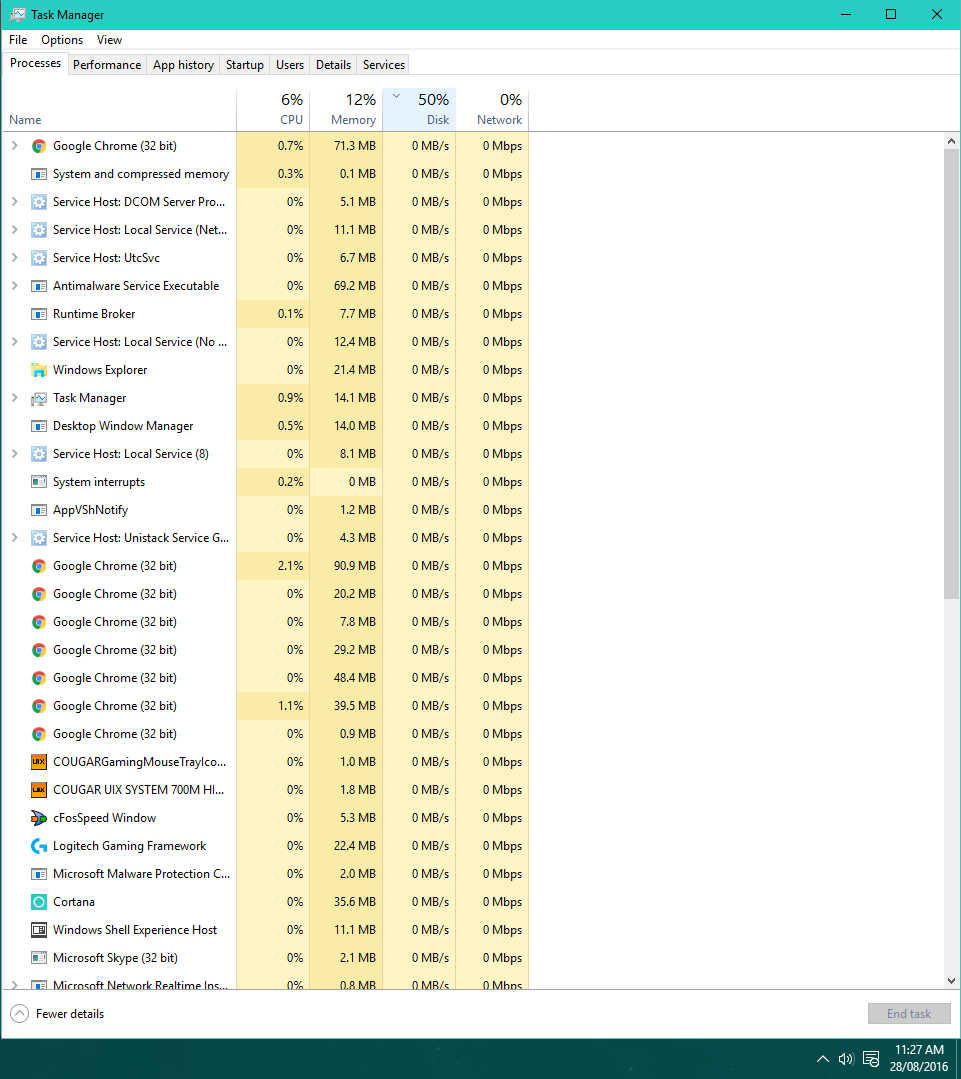
Task: Open the File menu
Action: pyautogui.click(x=18, y=40)
